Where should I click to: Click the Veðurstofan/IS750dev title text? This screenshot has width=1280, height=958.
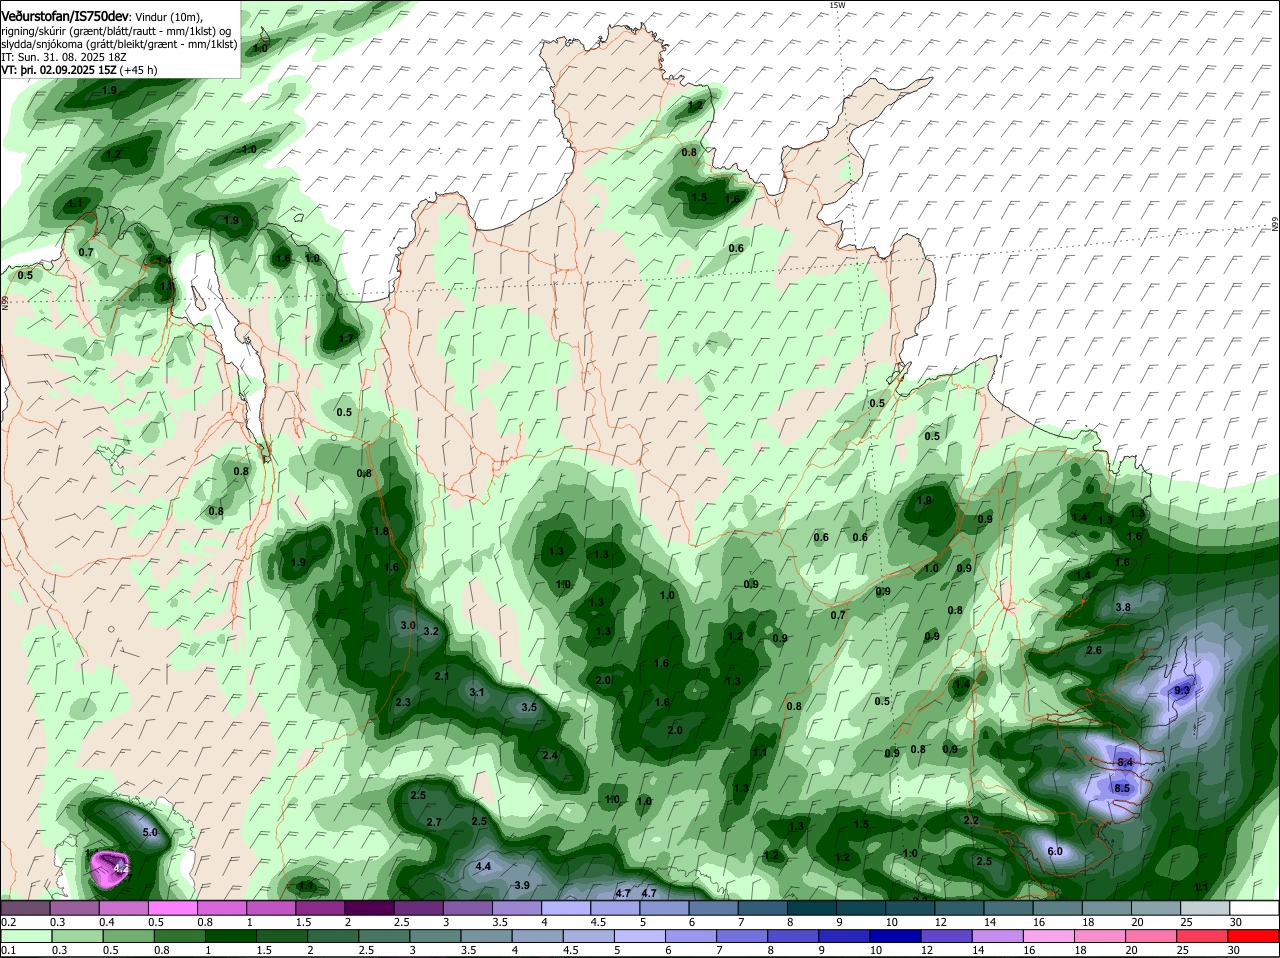click(x=65, y=16)
